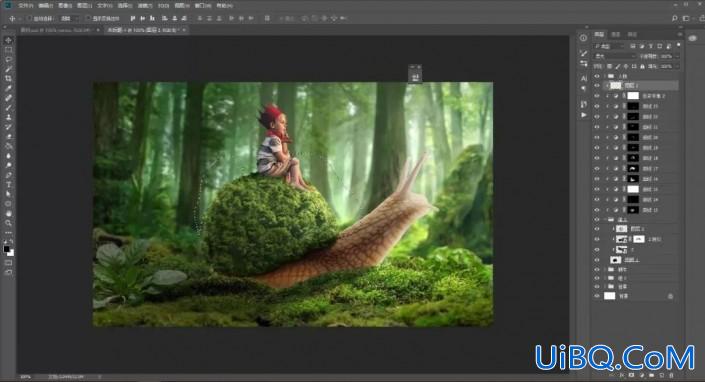Open the workspace switcher in options bar

click(x=686, y=18)
